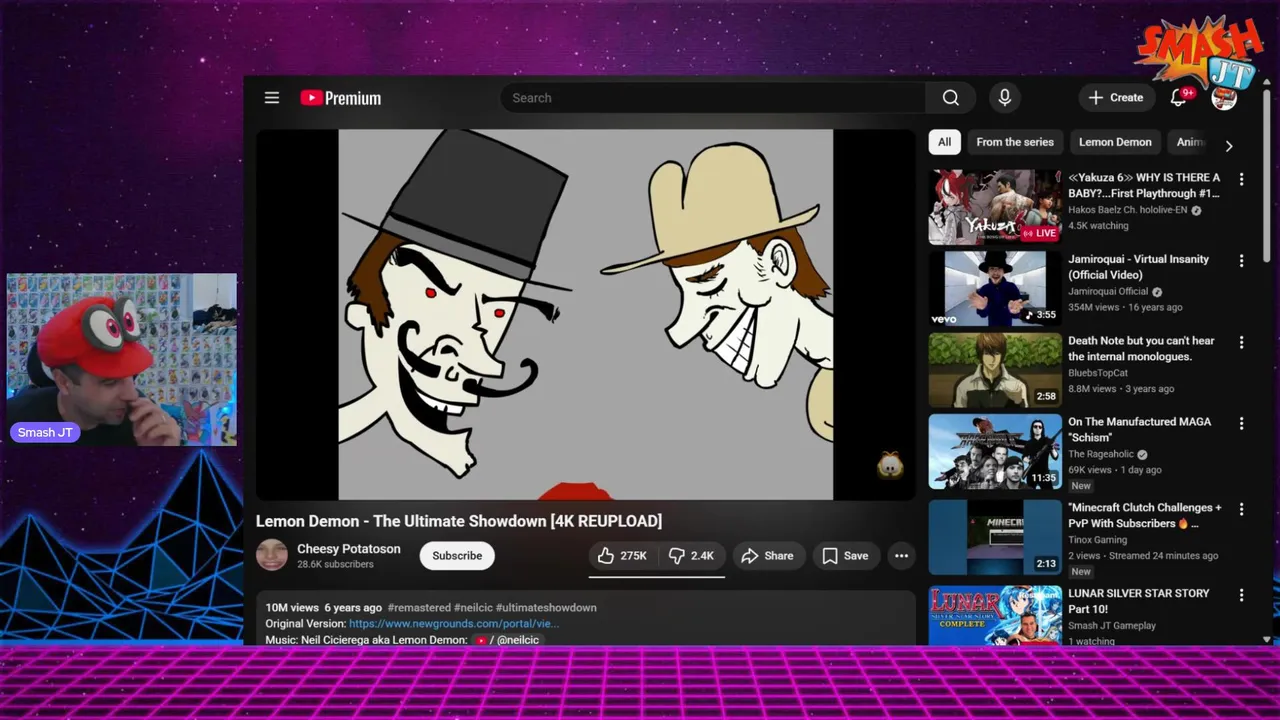Click the magnifying glass search button
The height and width of the screenshot is (720, 1280).
tap(951, 98)
